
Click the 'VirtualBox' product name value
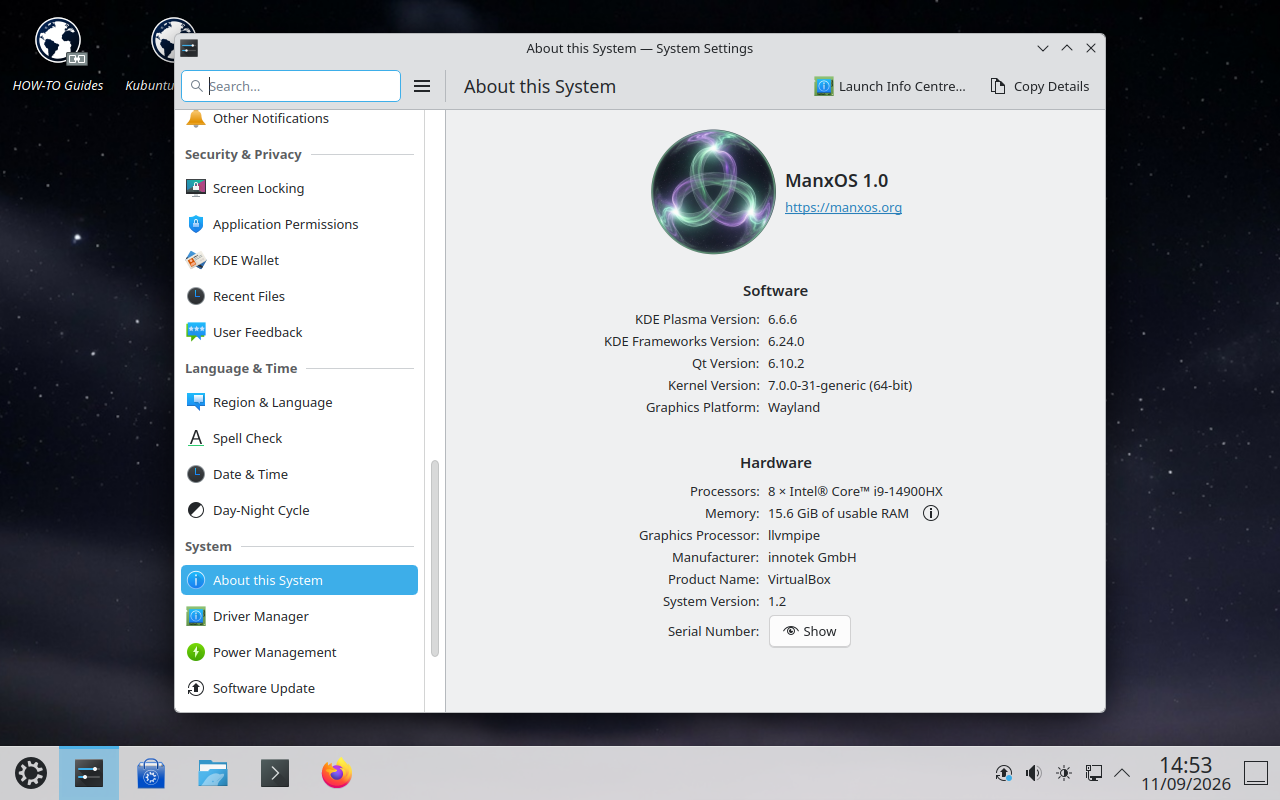pos(799,579)
